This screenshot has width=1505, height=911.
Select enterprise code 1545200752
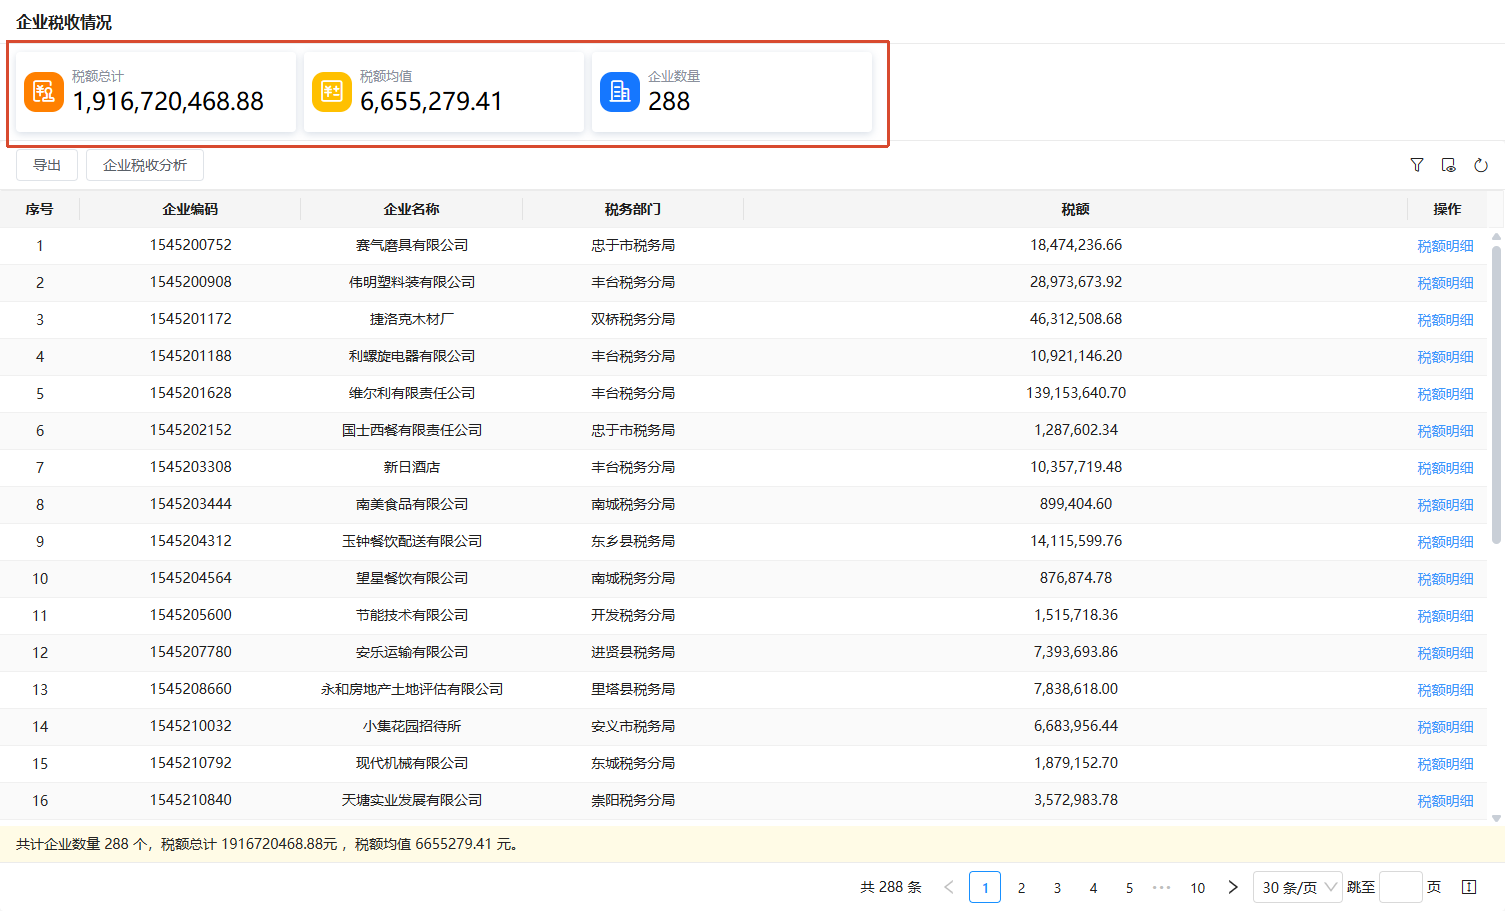click(190, 245)
